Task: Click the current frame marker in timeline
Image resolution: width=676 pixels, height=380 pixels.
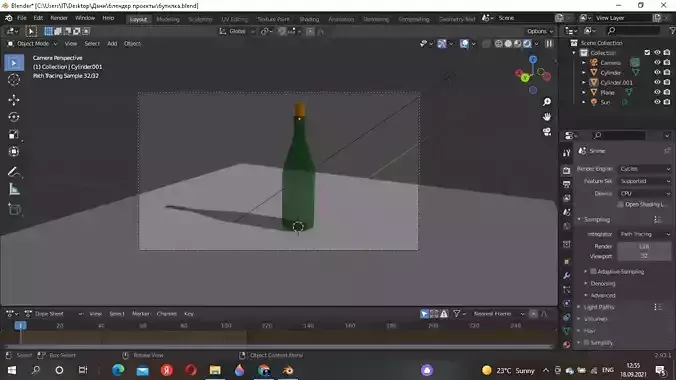Action: click(x=20, y=325)
